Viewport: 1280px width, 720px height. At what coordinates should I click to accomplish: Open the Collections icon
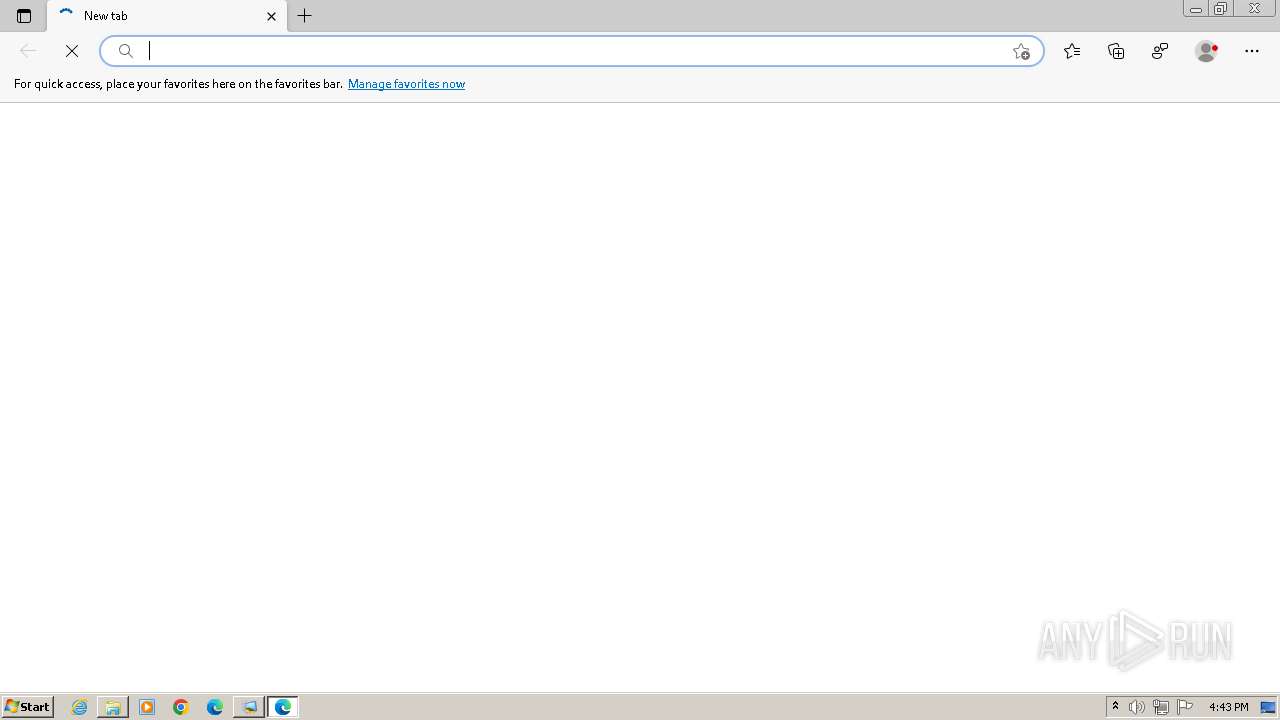(x=1116, y=51)
